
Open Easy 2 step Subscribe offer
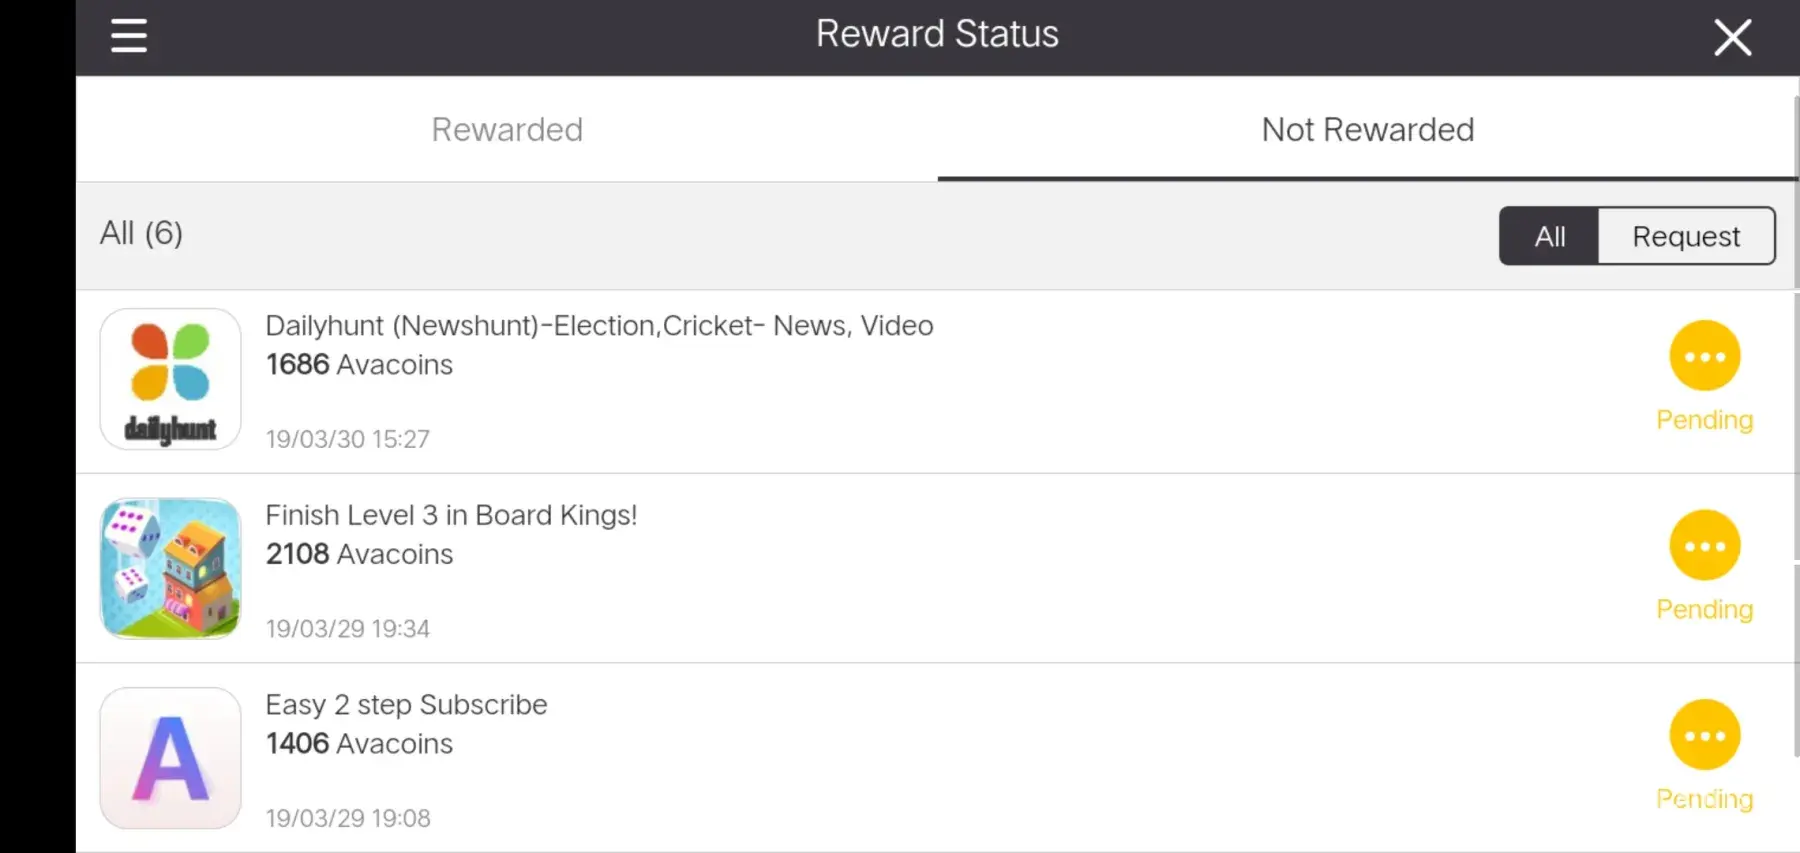(406, 705)
